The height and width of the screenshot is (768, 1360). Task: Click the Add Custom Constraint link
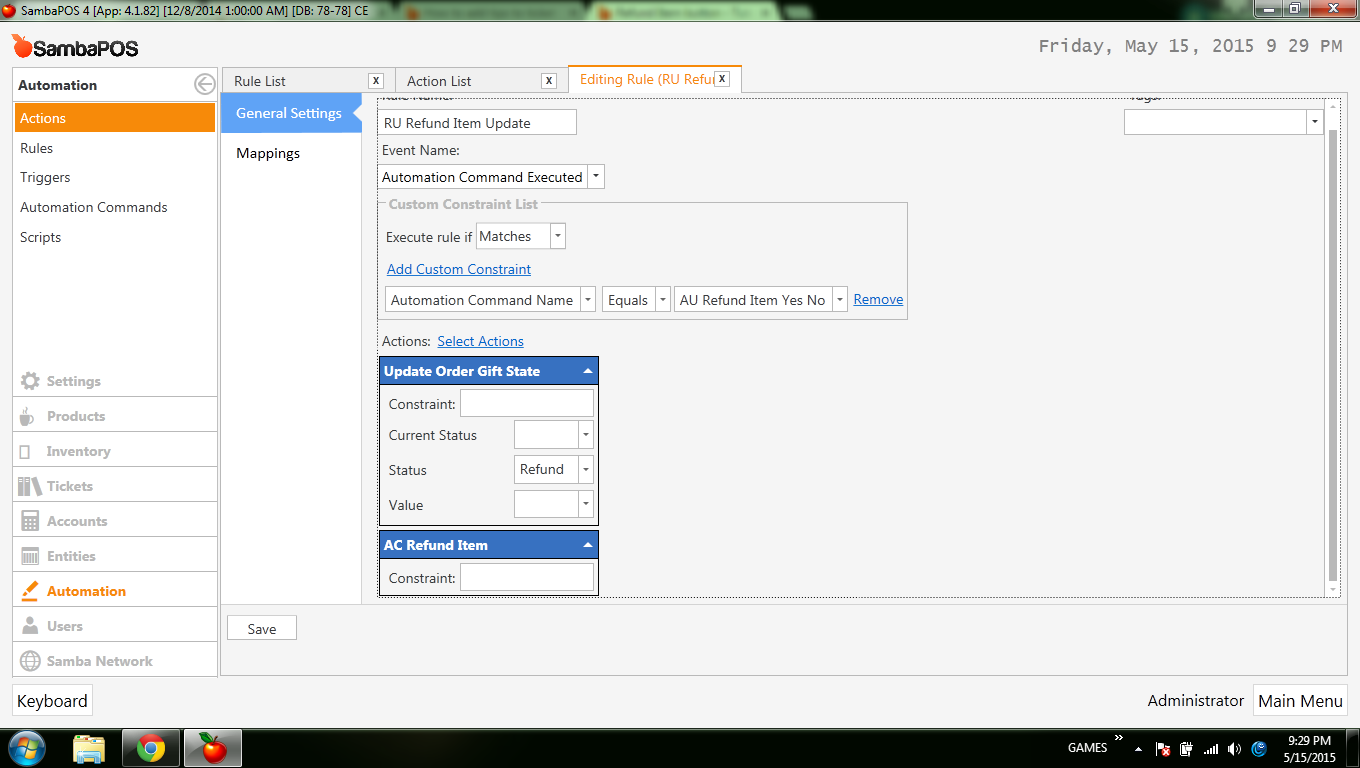click(x=459, y=269)
